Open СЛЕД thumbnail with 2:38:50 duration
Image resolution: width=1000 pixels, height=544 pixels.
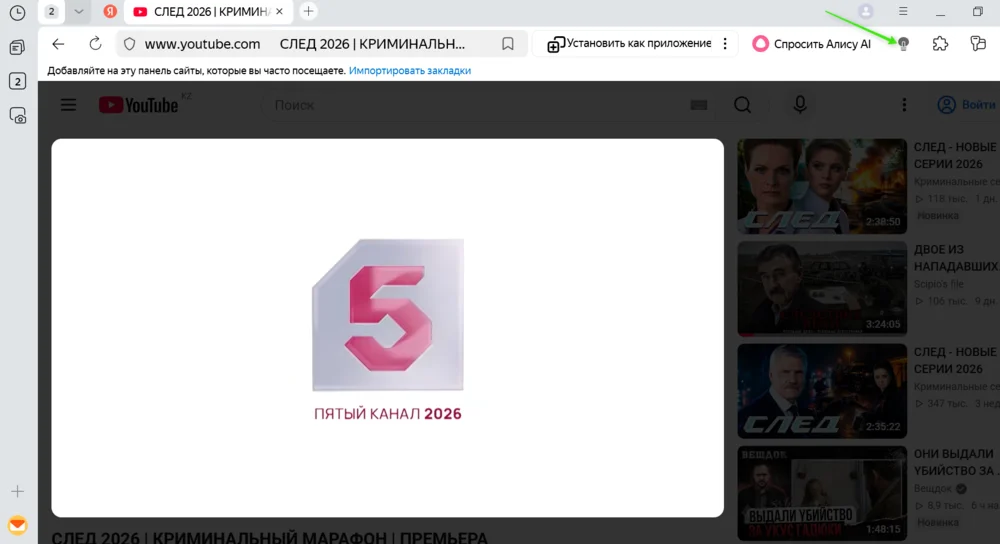(x=822, y=186)
